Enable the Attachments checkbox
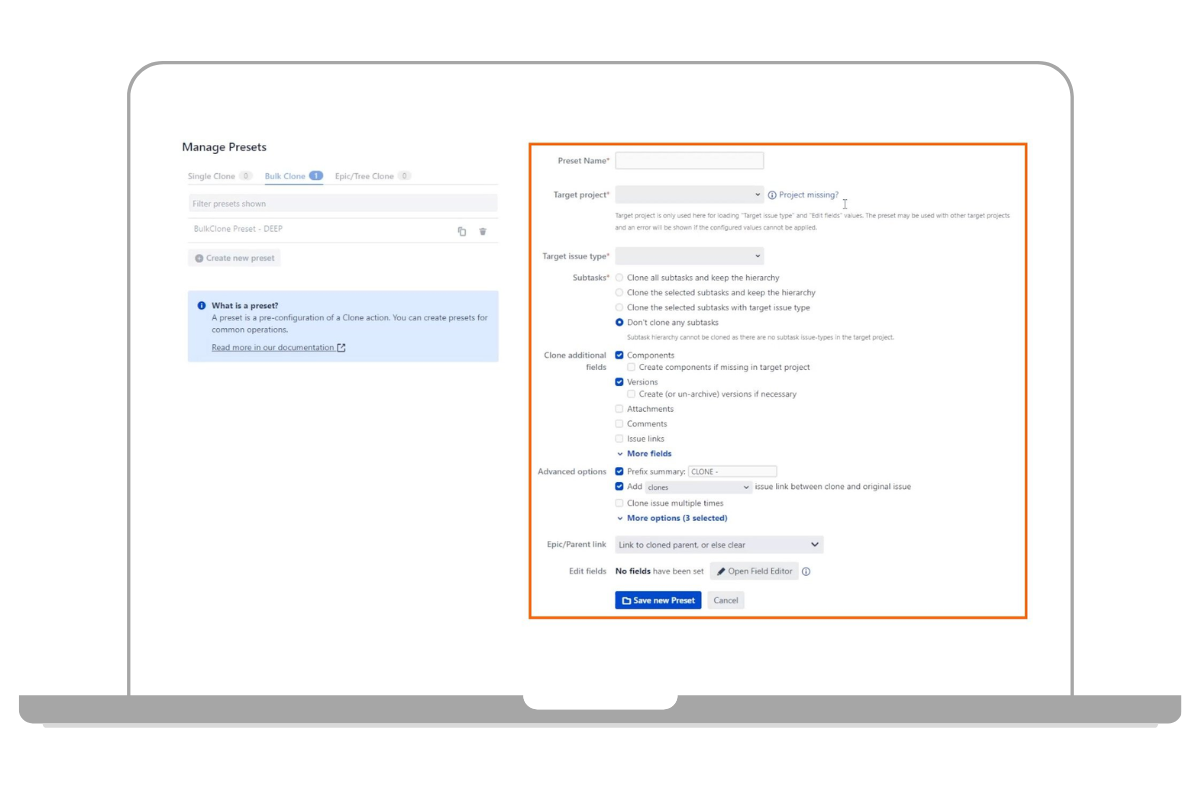This screenshot has height=790, width=1200. tap(620, 409)
